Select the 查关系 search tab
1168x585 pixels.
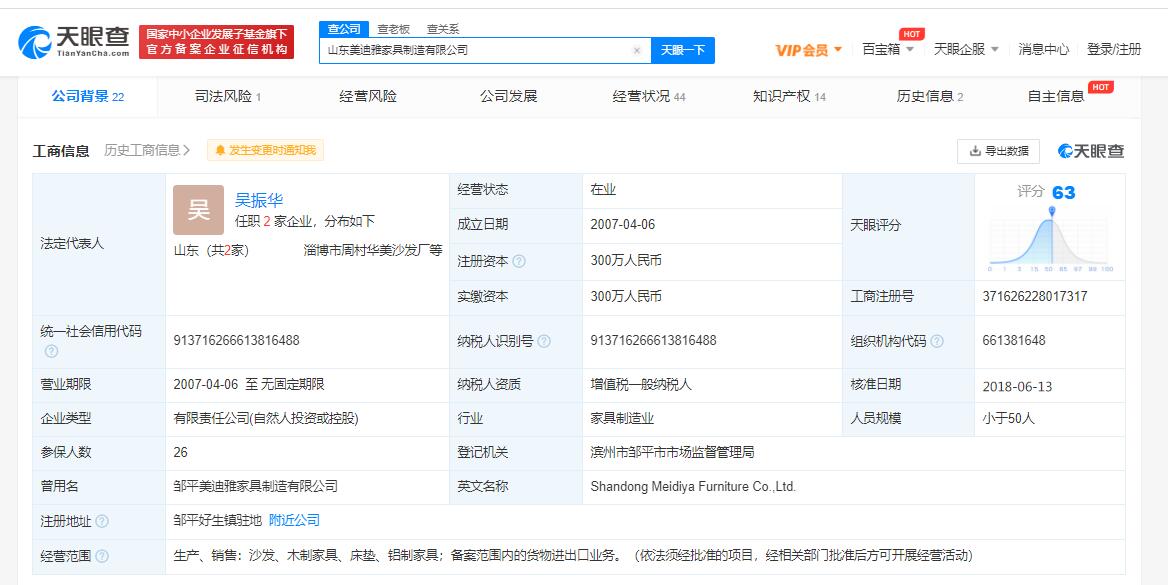pyautogui.click(x=442, y=29)
